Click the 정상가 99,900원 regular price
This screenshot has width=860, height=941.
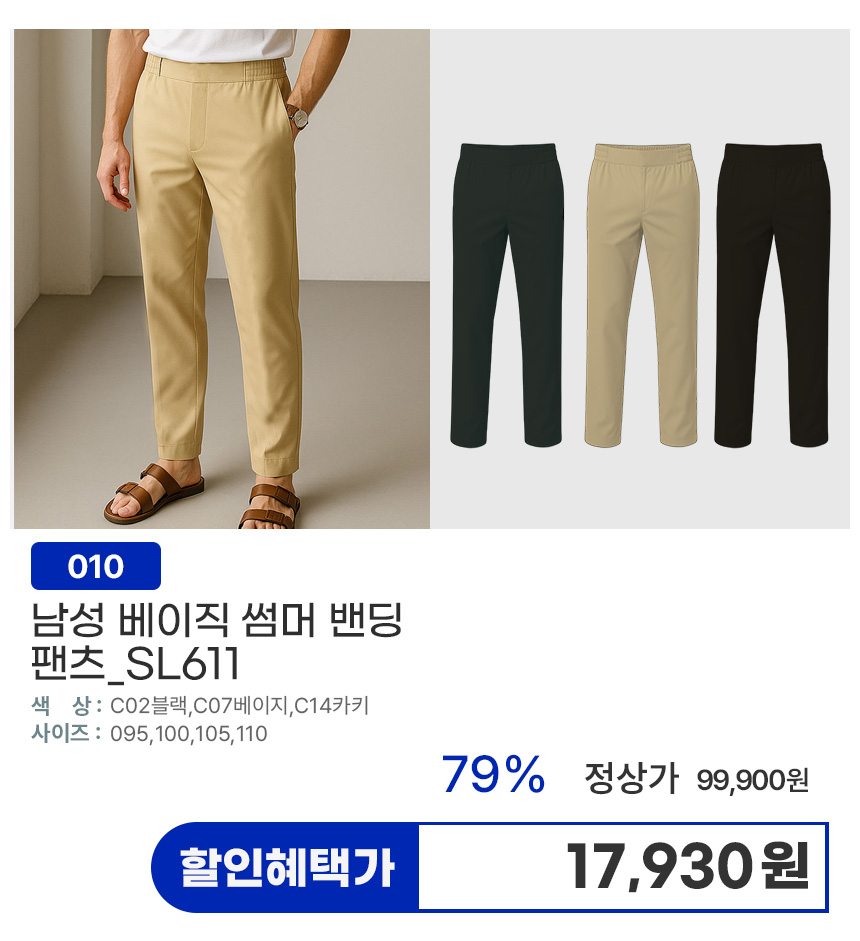click(x=697, y=779)
